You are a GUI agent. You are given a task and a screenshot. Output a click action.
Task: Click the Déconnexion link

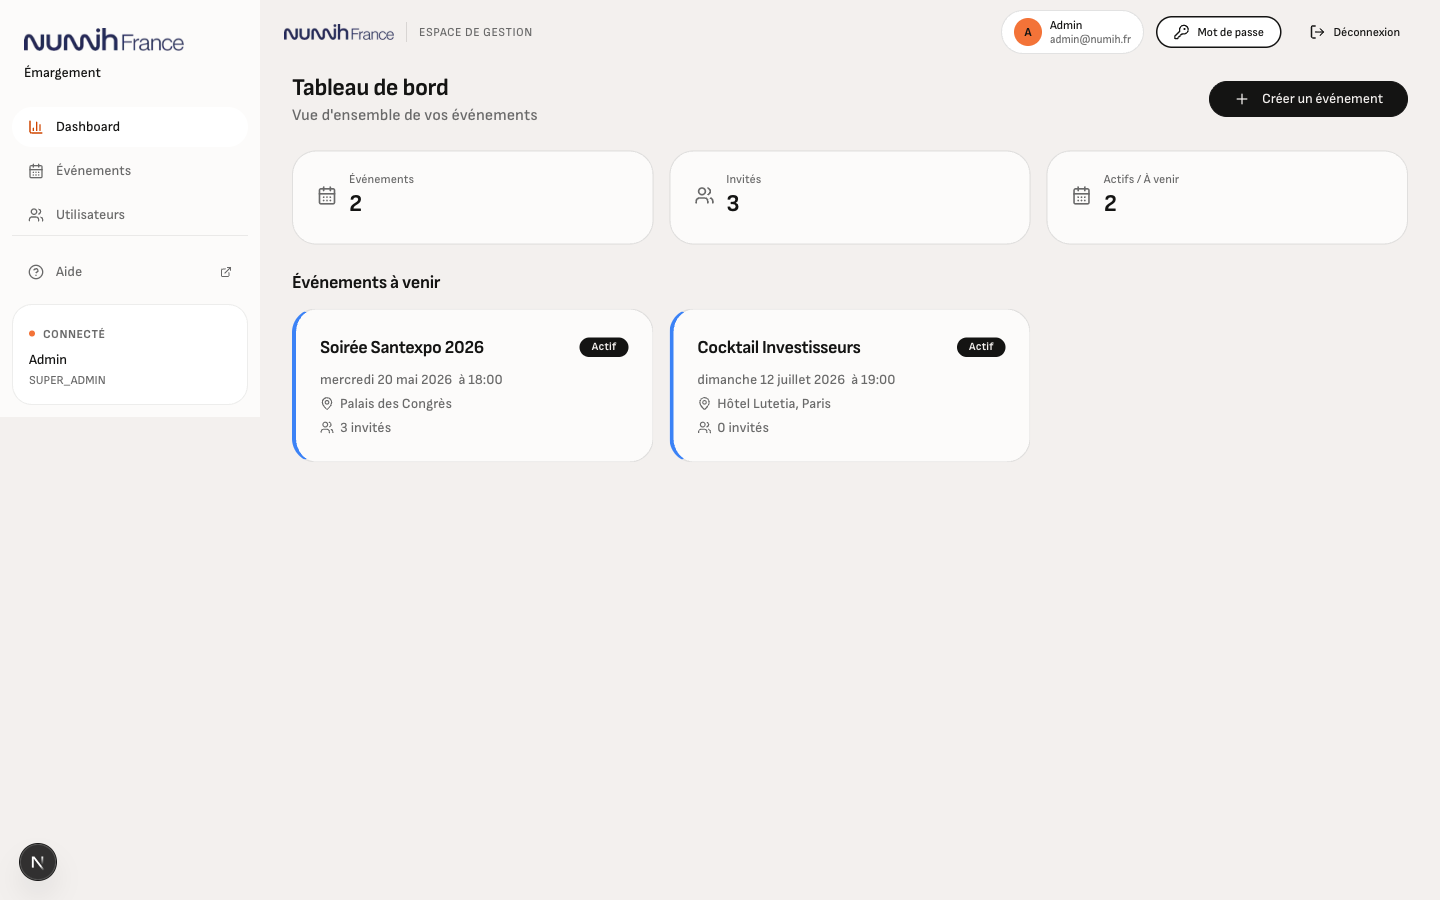[x=1355, y=32]
